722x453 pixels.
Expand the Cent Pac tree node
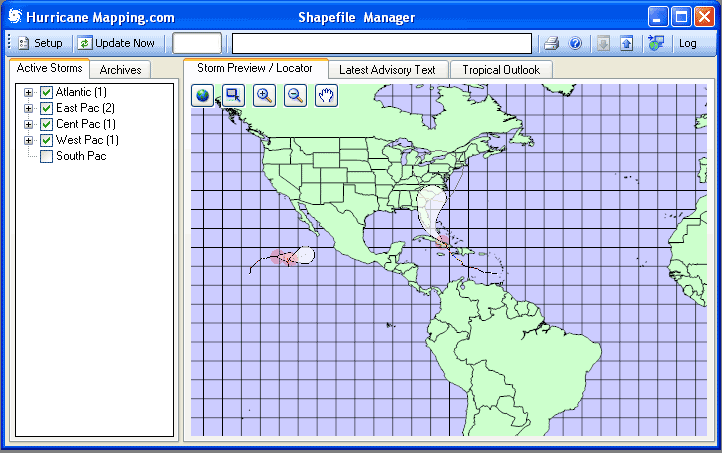pos(29,124)
